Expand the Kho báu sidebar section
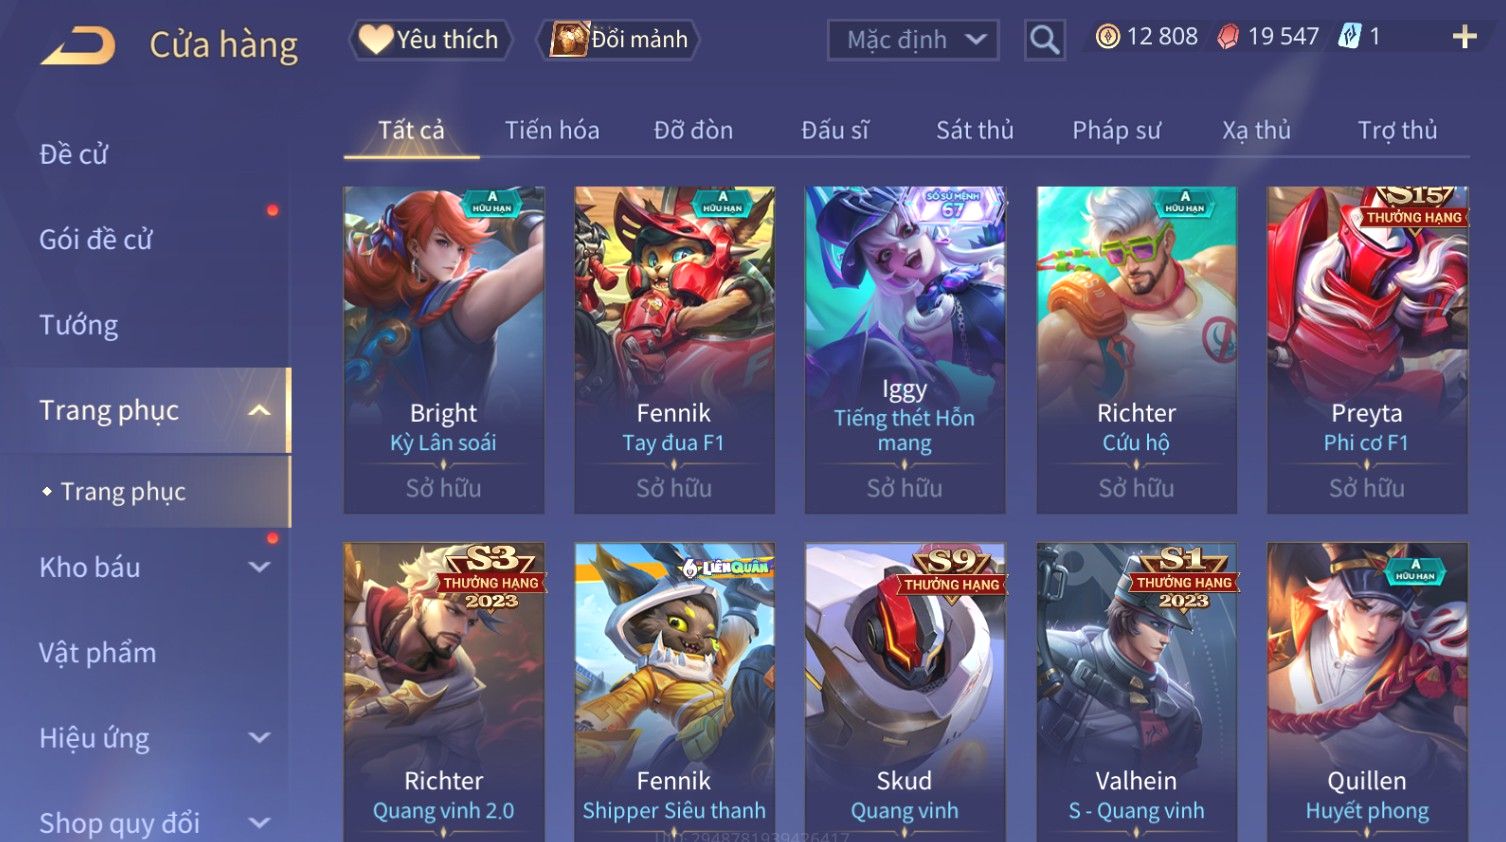Viewport: 1506px width, 842px height. click(259, 567)
